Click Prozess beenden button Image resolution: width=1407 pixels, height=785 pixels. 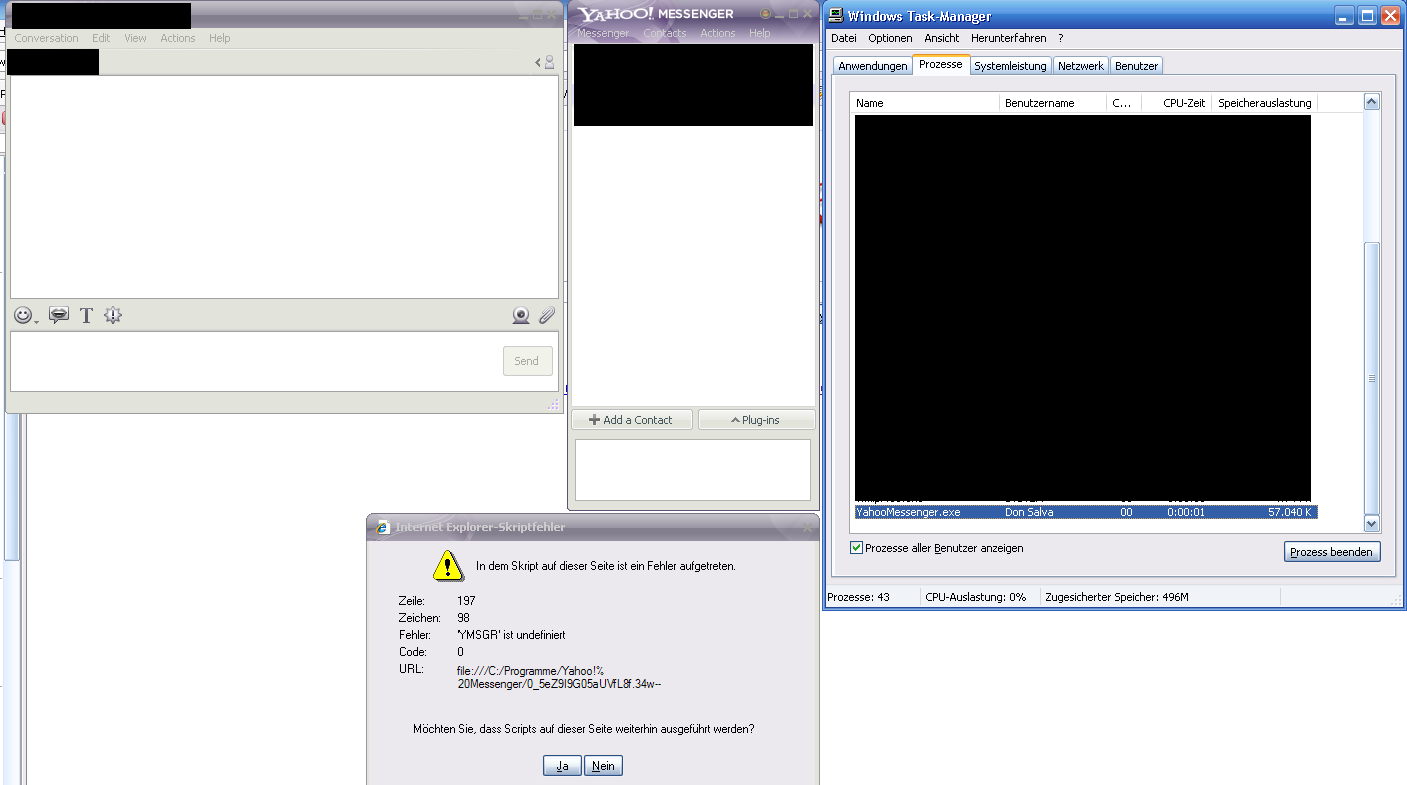pyautogui.click(x=1332, y=552)
